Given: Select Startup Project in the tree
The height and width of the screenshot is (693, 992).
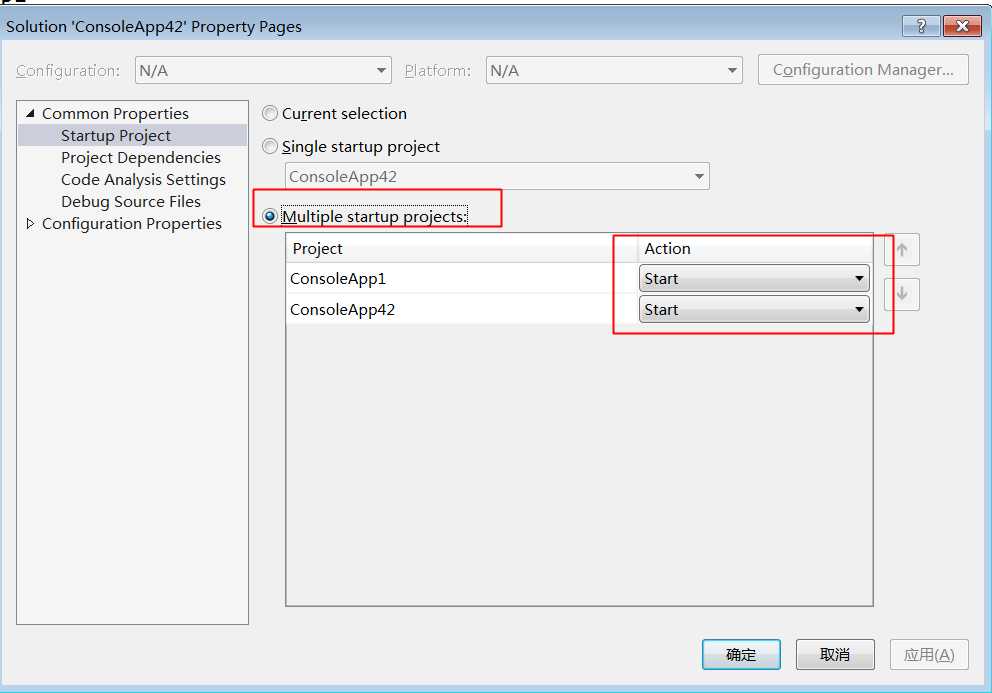Looking at the screenshot, I should (116, 135).
